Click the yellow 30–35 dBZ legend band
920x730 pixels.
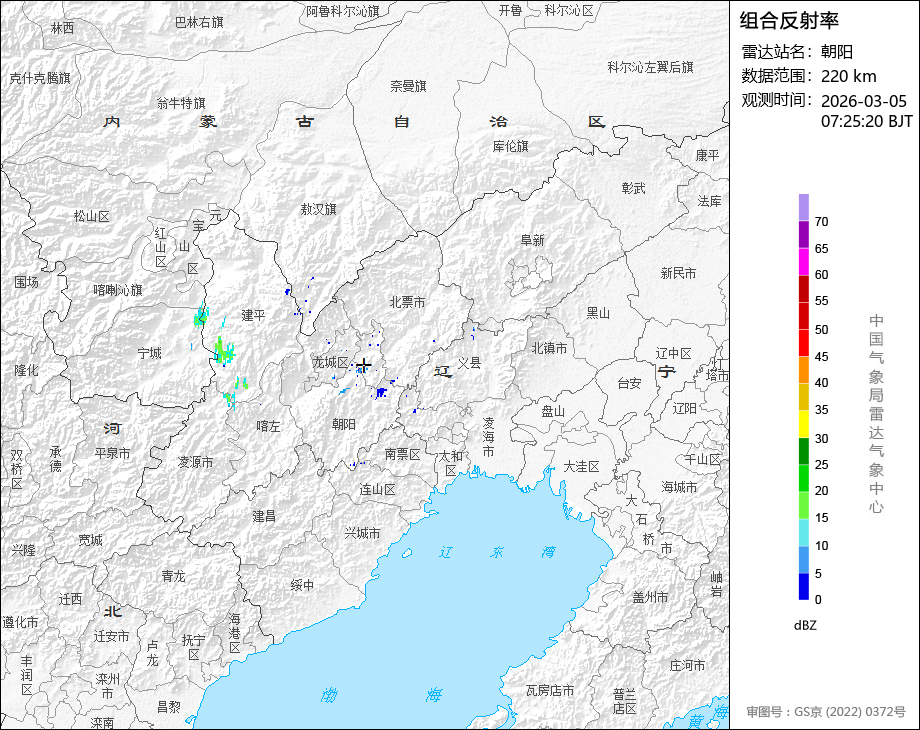pyautogui.click(x=803, y=424)
